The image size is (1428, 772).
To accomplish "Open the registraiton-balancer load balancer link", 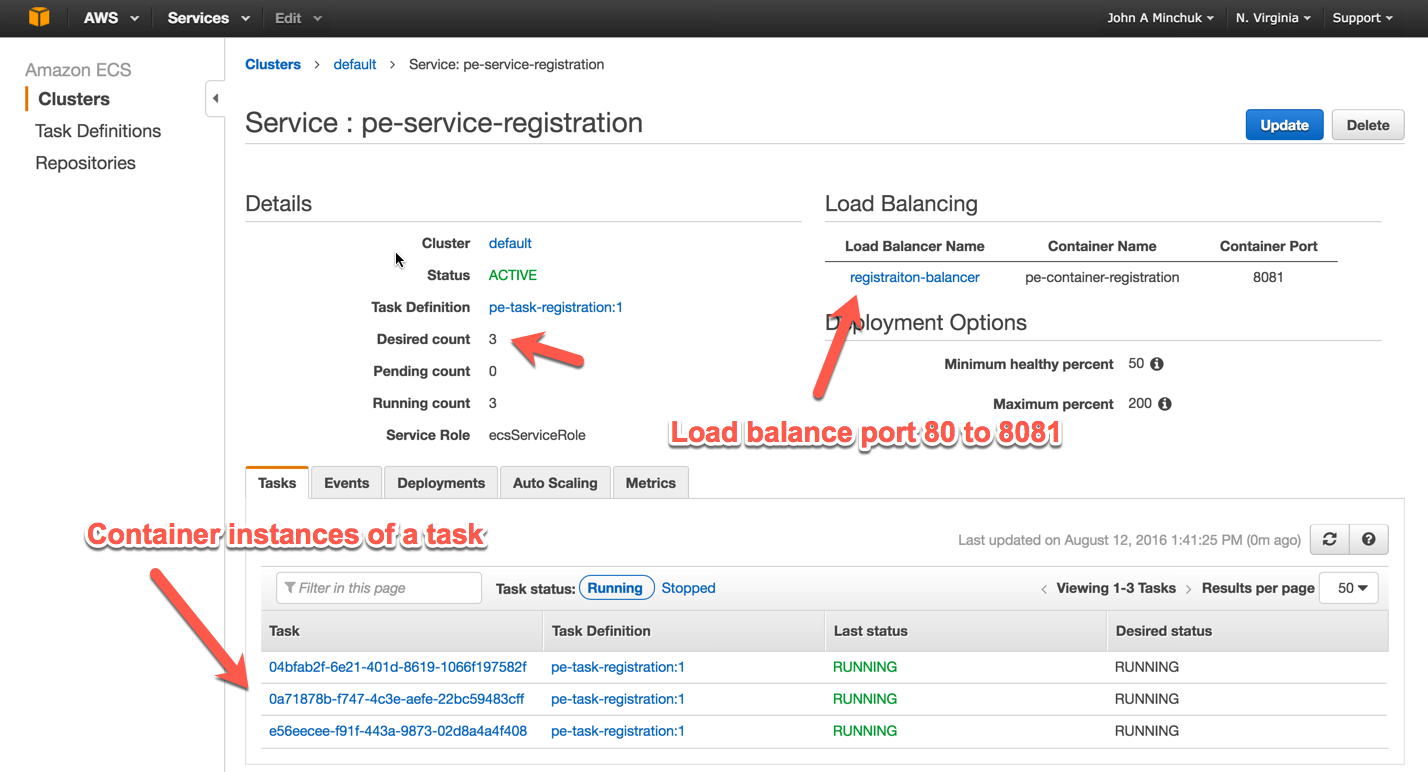I will pos(915,277).
